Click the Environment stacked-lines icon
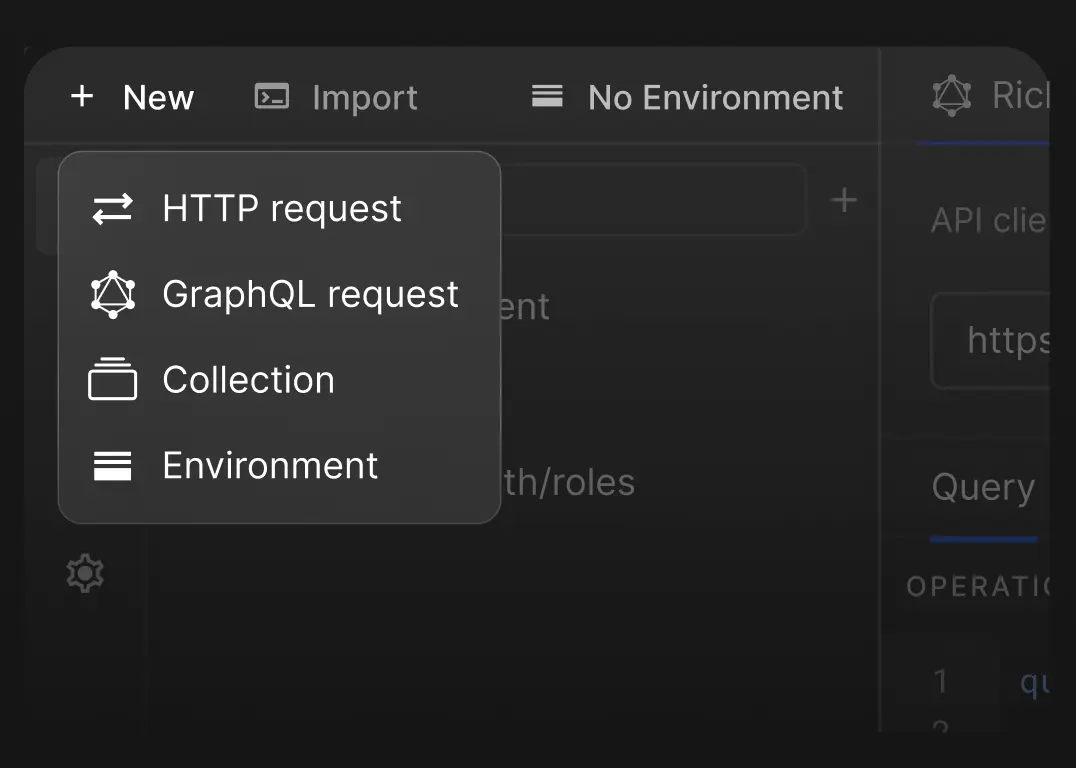The height and width of the screenshot is (768, 1076). coord(112,465)
